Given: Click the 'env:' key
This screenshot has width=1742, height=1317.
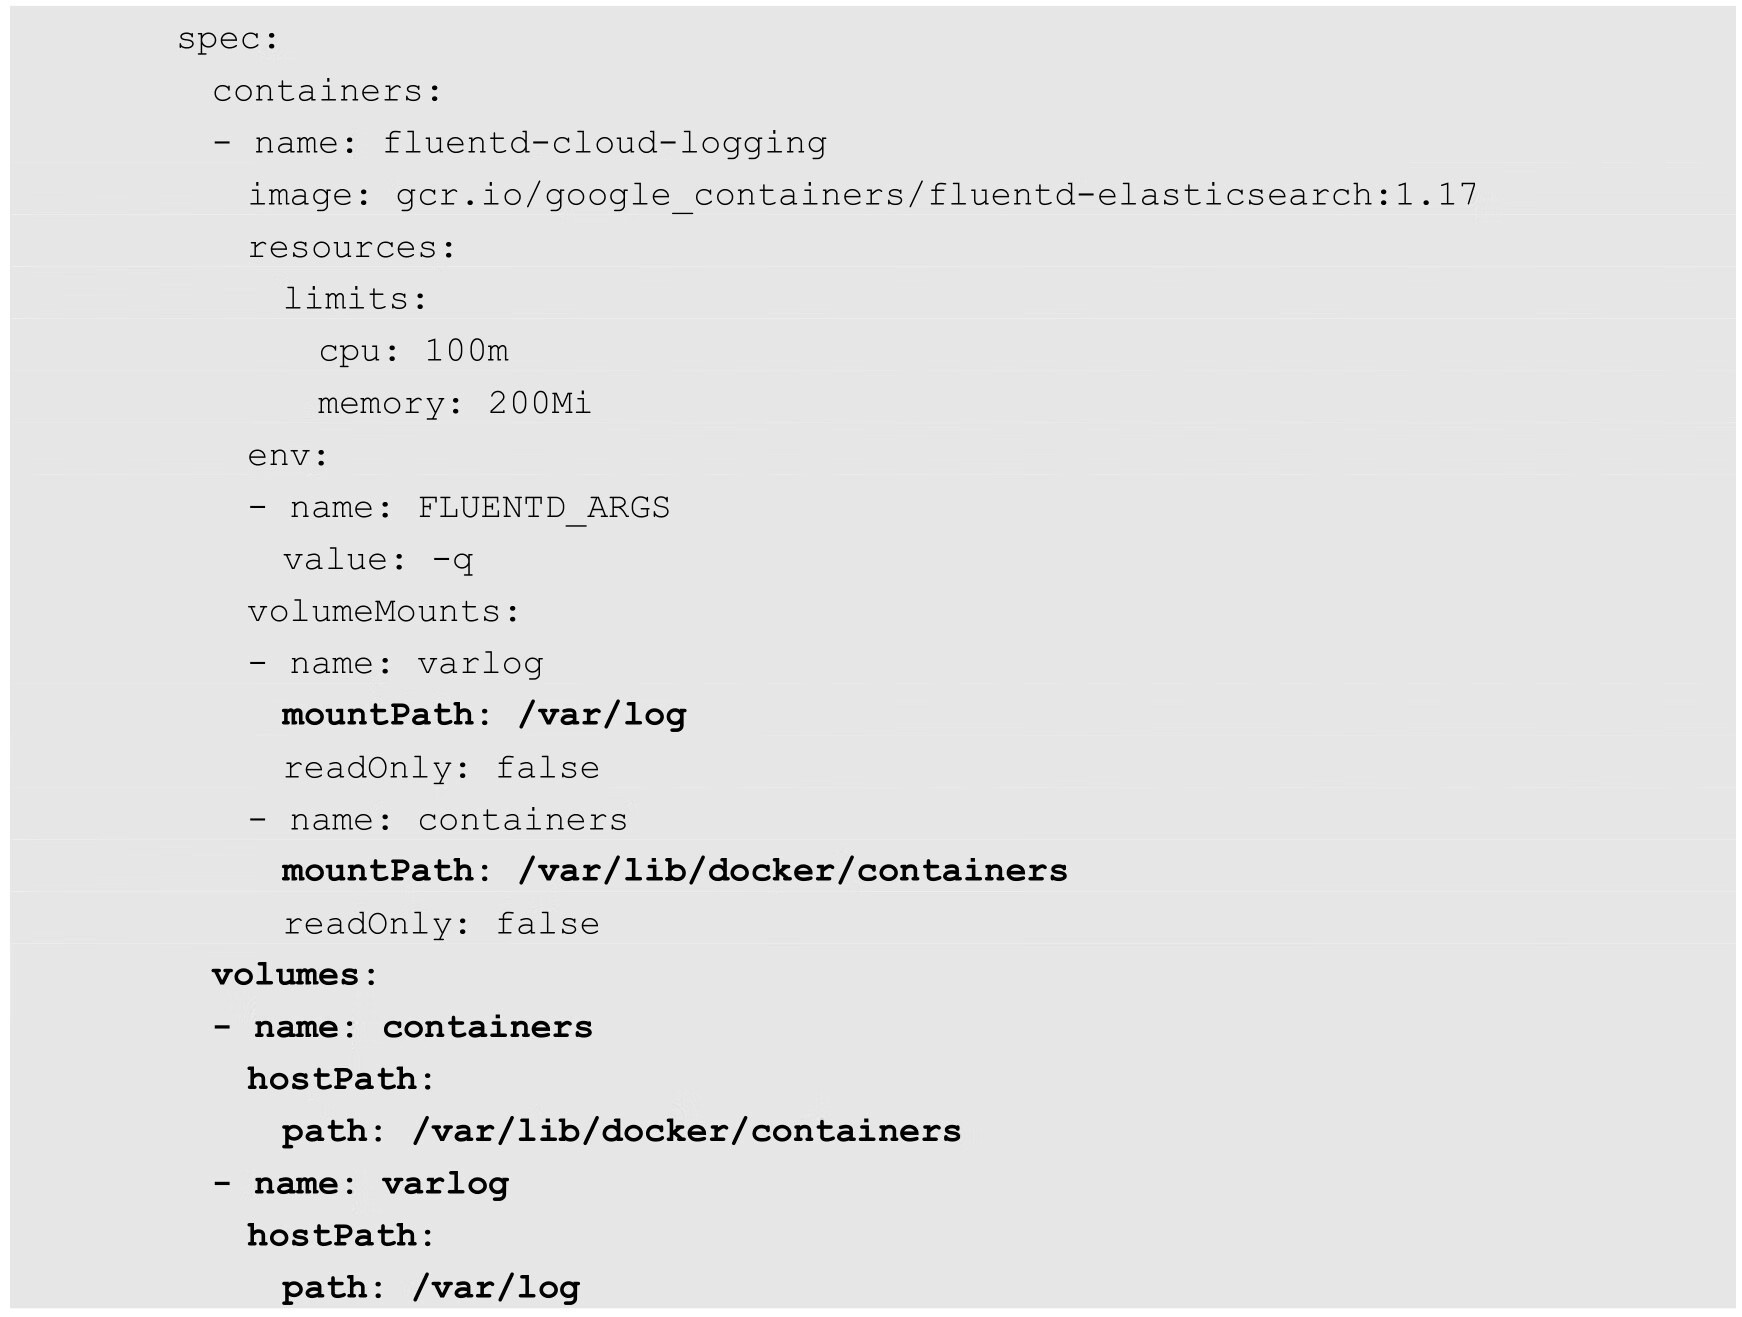Looking at the screenshot, I should 288,456.
